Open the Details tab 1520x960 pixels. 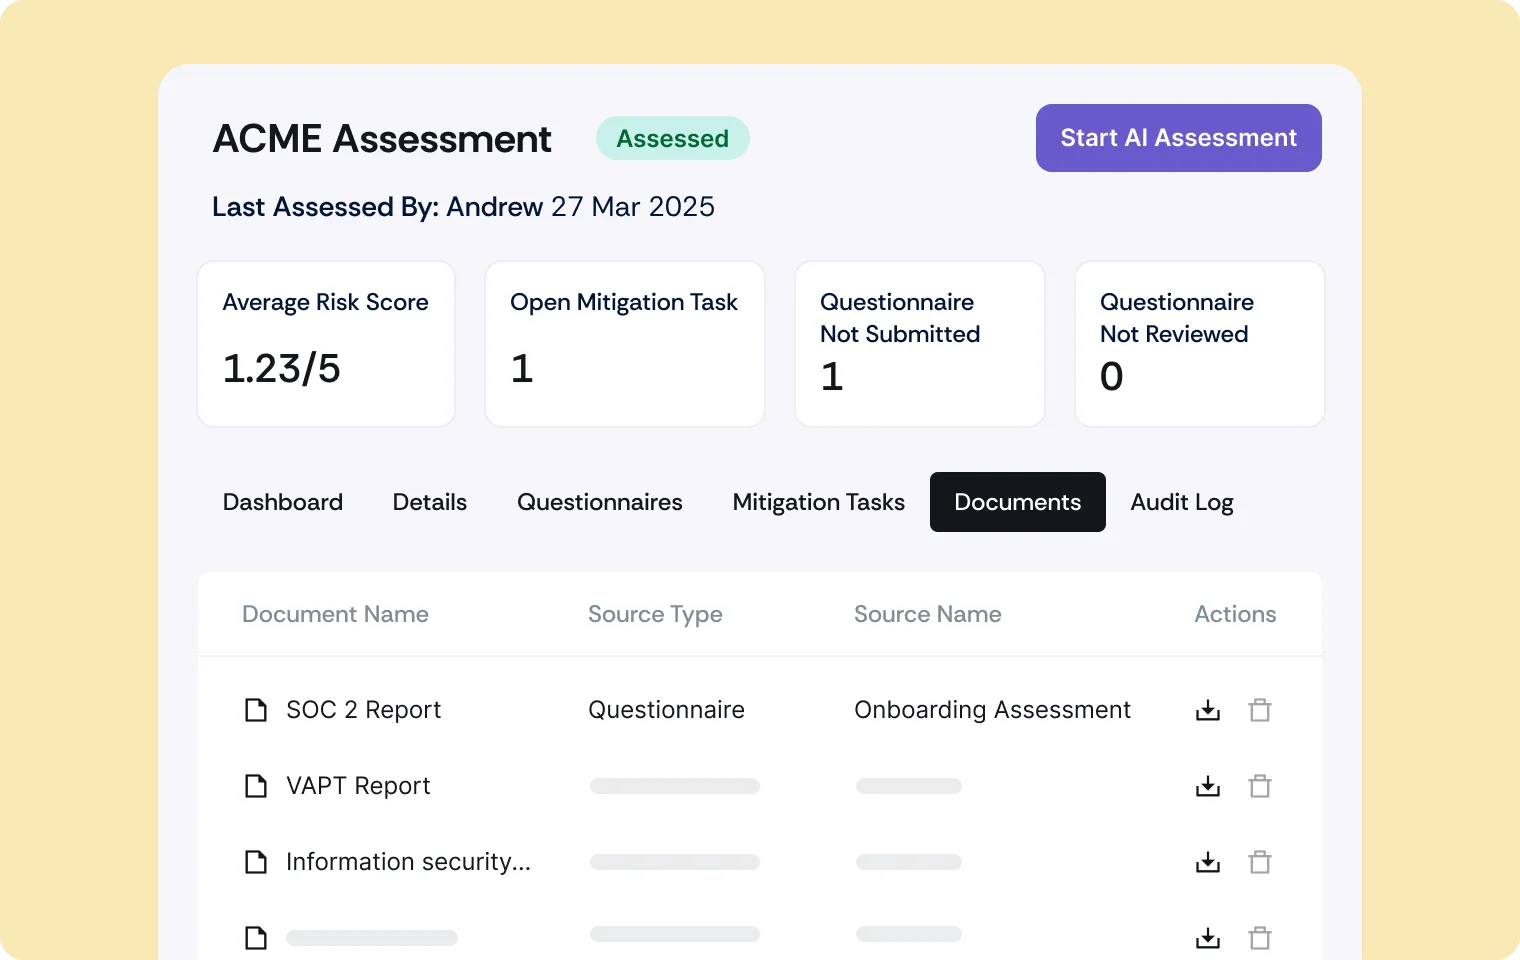(430, 502)
